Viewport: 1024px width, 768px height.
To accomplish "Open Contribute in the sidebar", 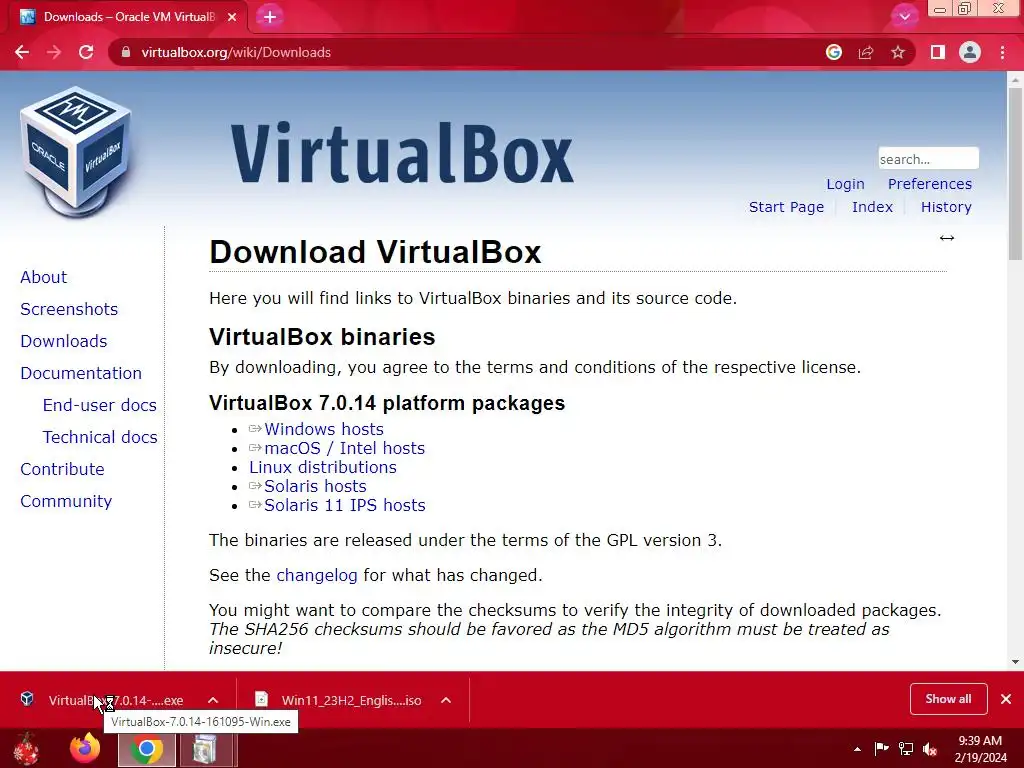I will point(62,469).
